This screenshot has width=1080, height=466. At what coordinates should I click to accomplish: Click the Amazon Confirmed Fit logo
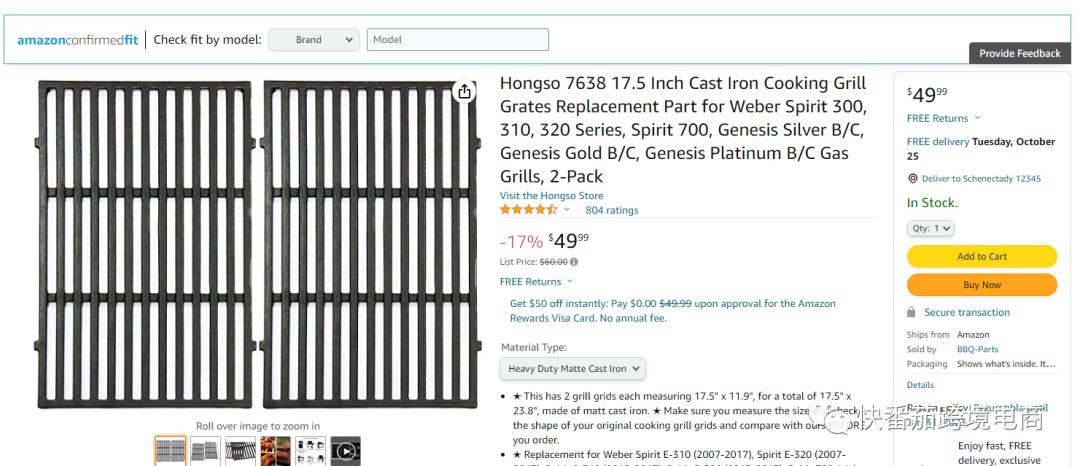(77, 40)
